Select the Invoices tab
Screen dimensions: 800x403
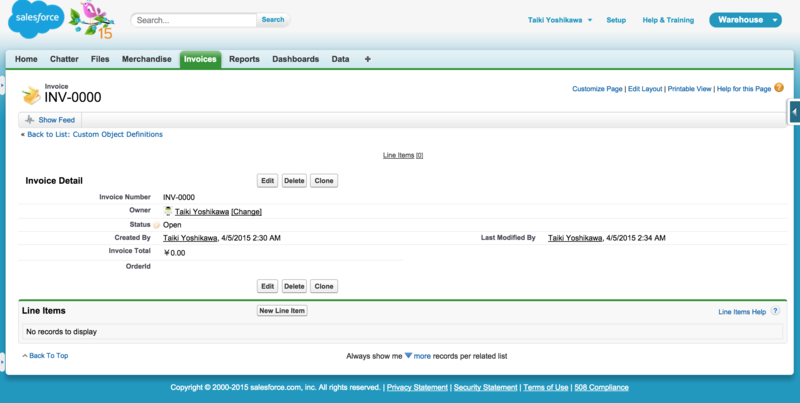(x=200, y=59)
